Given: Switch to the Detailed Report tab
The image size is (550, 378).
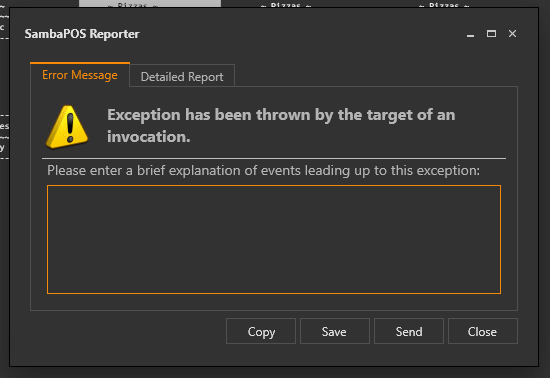Looking at the screenshot, I should [x=182, y=76].
